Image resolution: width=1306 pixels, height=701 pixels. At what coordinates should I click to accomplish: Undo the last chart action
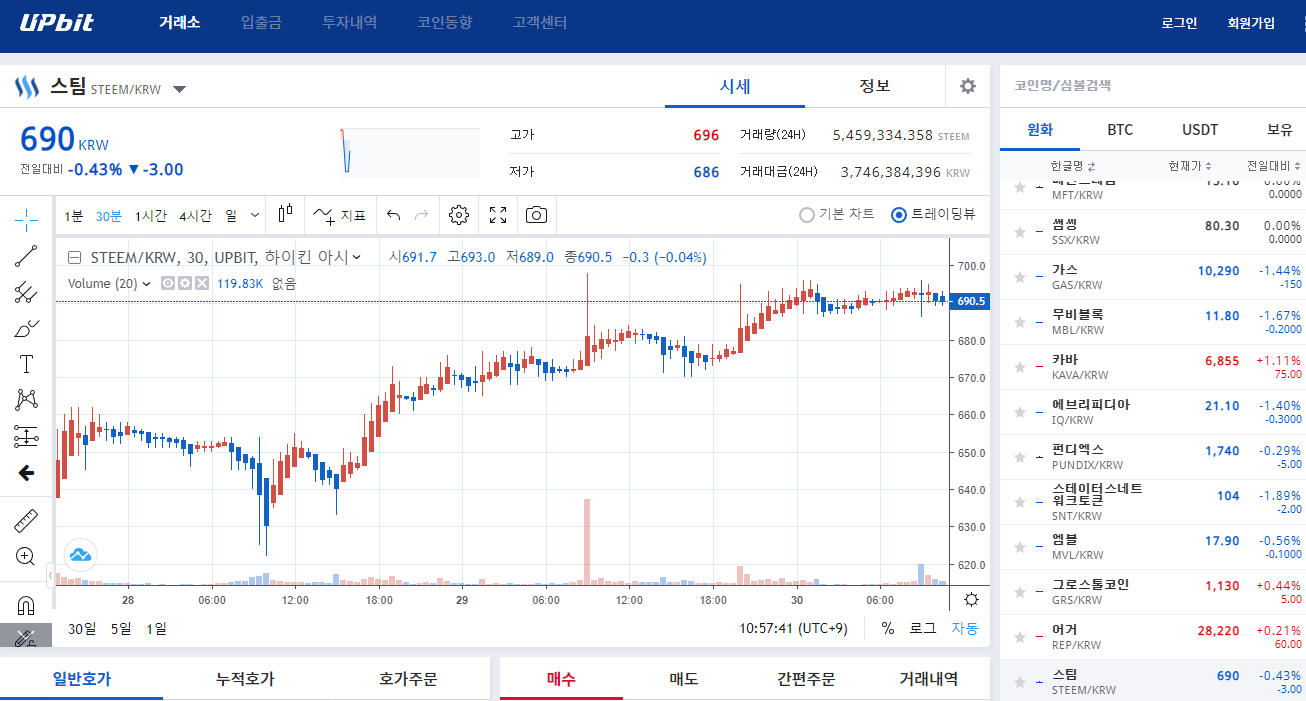click(393, 214)
